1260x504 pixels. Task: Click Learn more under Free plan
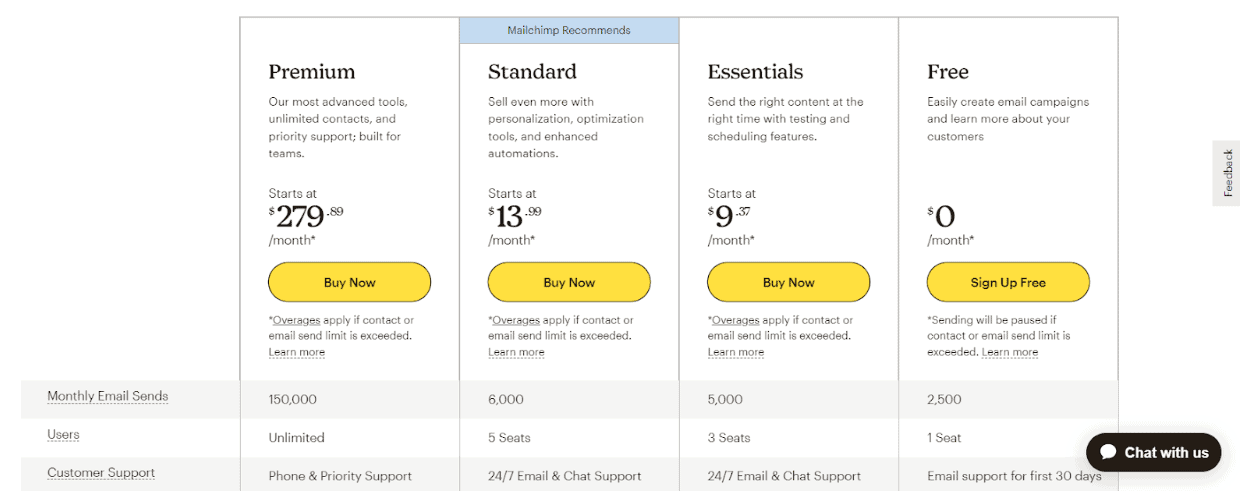1010,352
